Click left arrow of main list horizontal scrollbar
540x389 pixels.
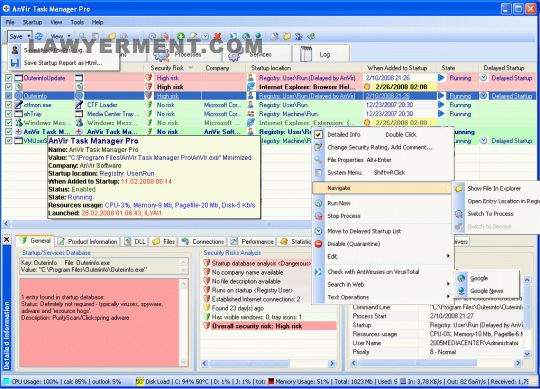[x=6, y=223]
